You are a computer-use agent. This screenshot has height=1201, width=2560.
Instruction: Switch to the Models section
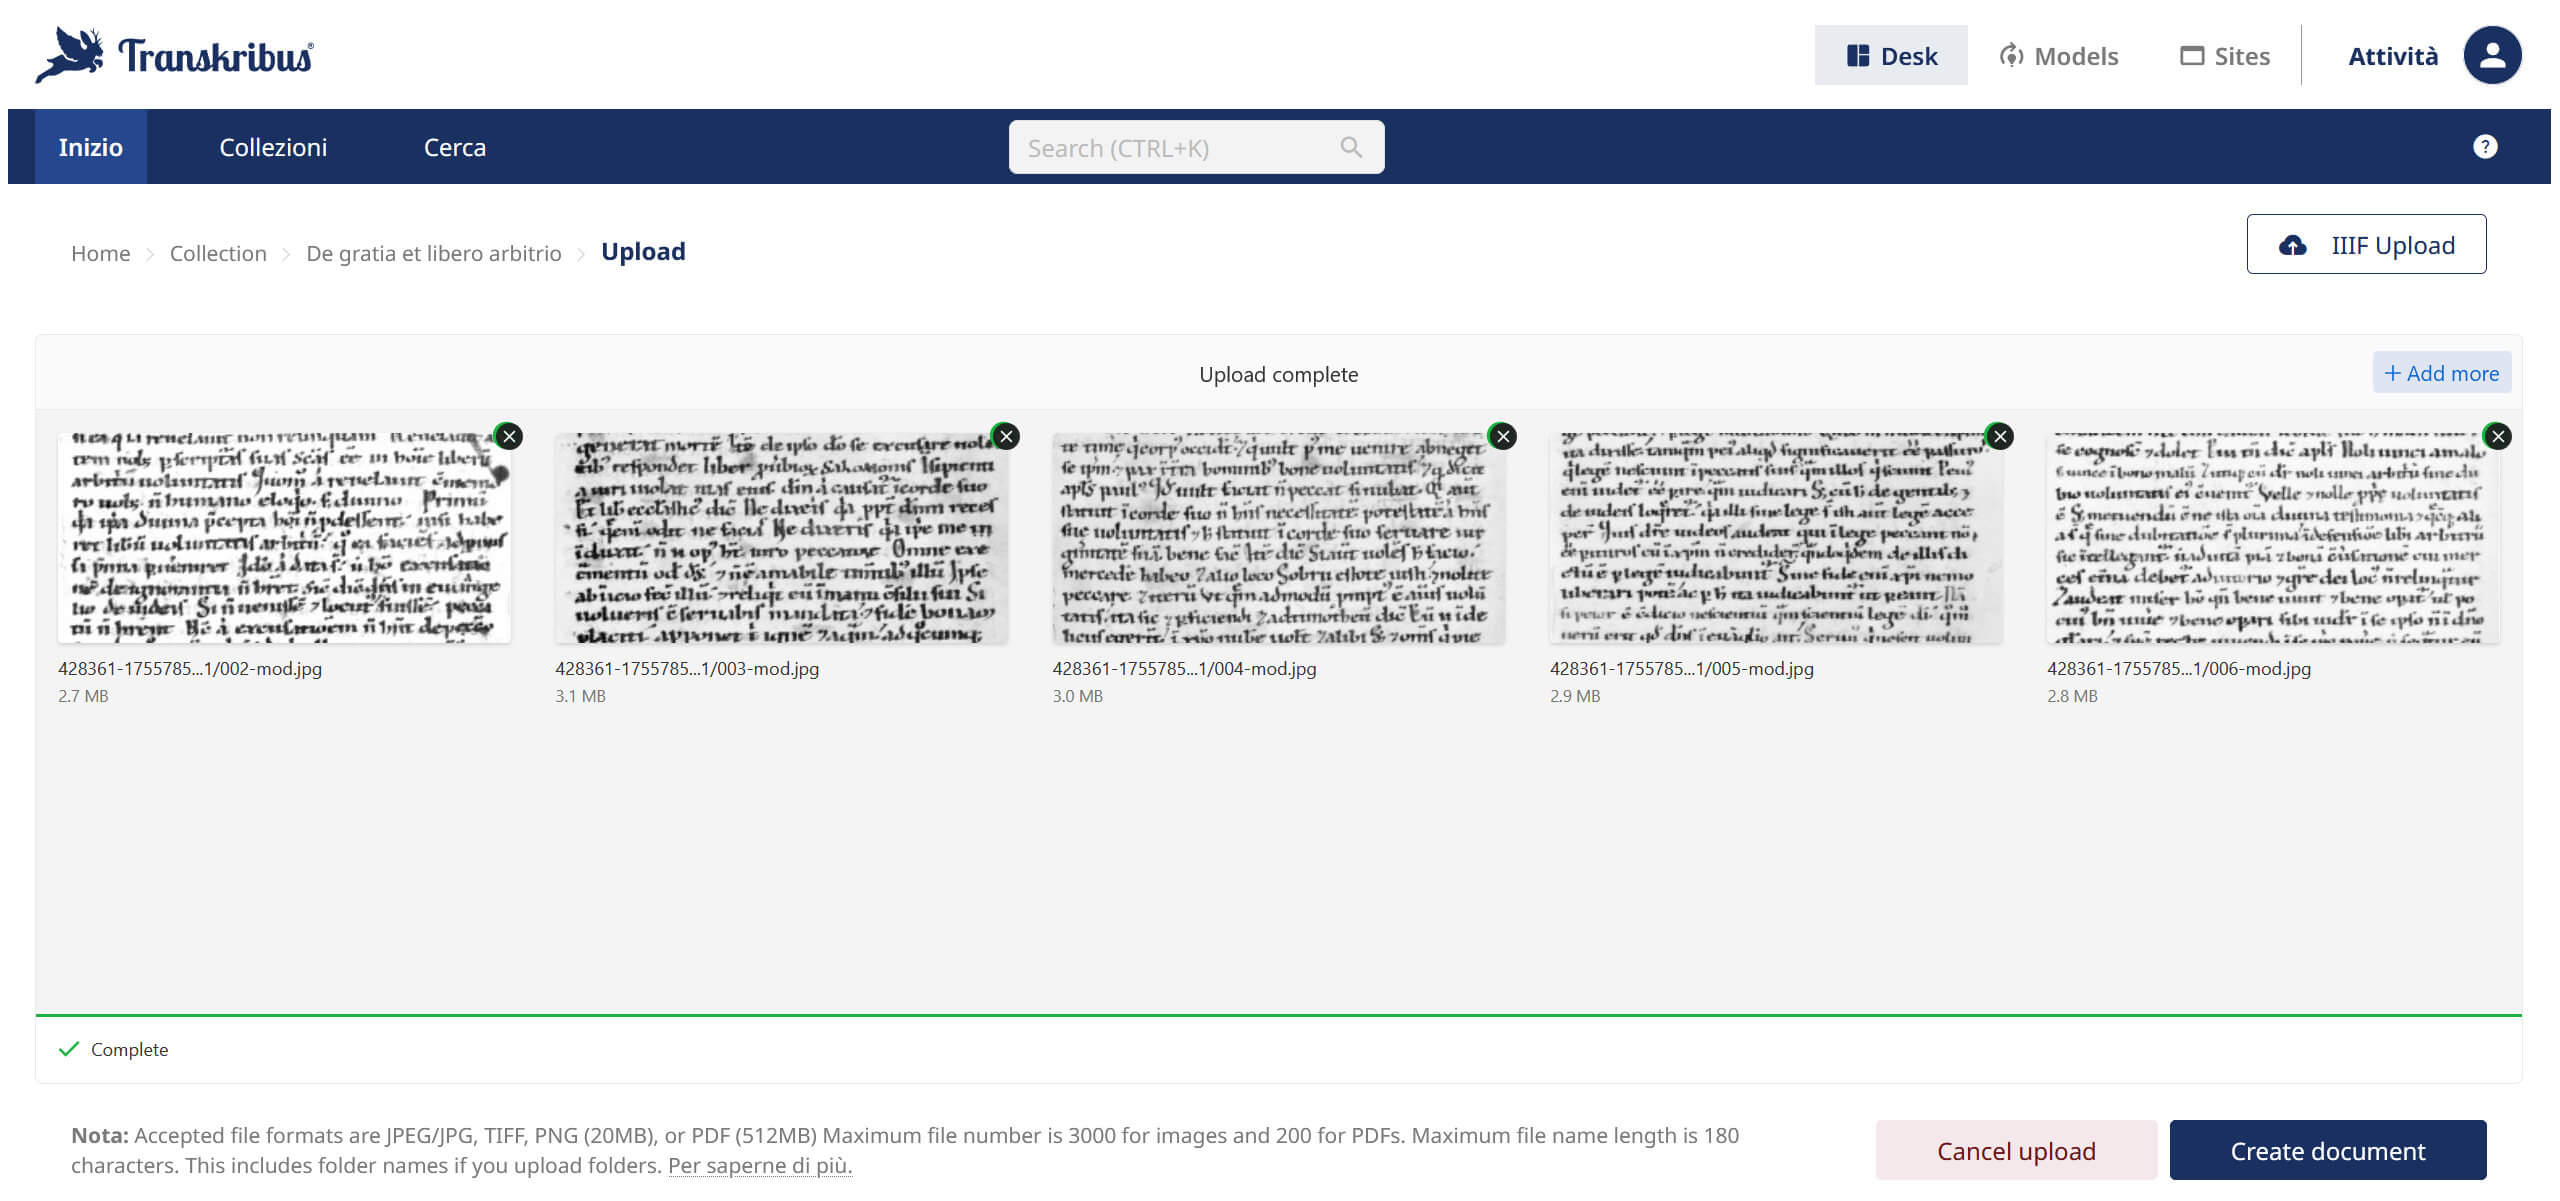coord(2059,56)
